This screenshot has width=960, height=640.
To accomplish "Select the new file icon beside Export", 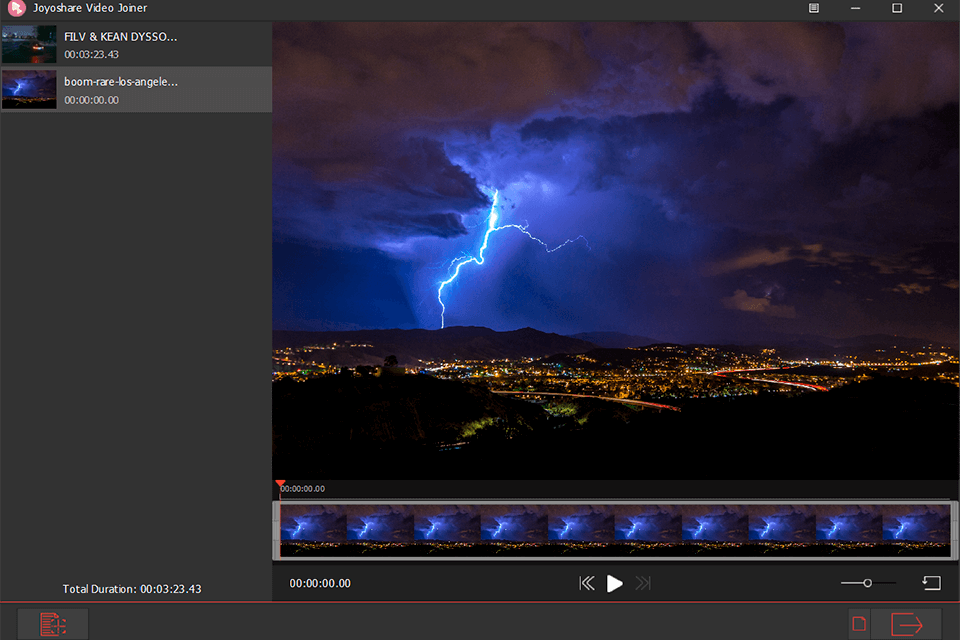I will coord(858,622).
